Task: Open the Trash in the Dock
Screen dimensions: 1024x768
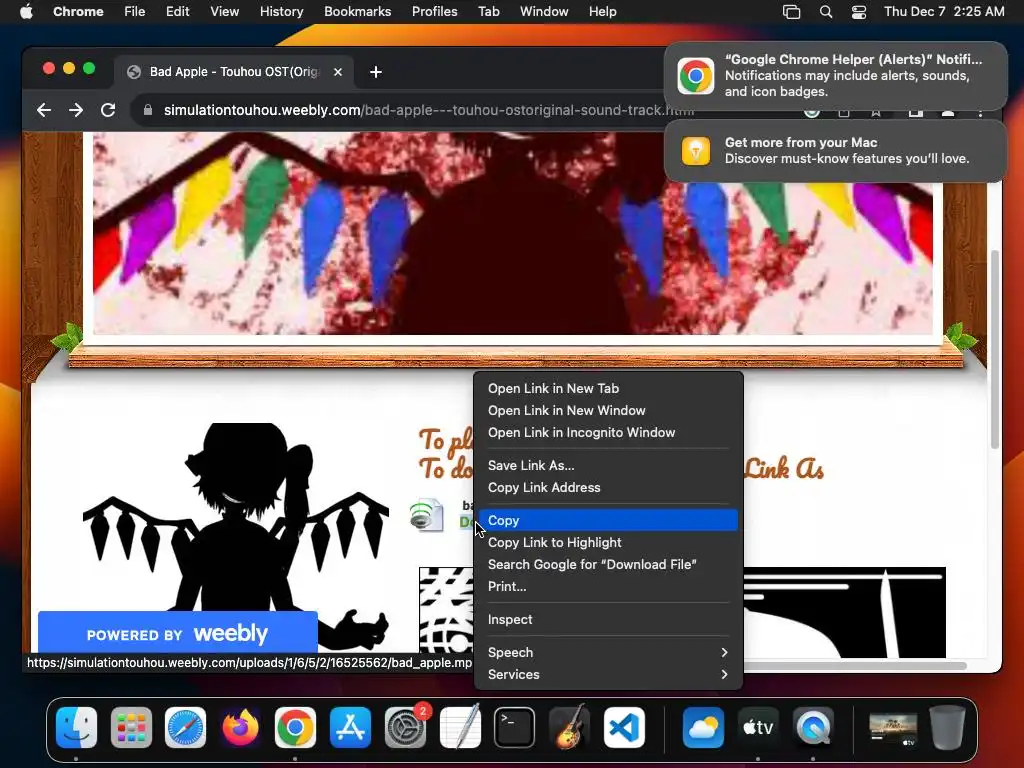Action: point(948,728)
